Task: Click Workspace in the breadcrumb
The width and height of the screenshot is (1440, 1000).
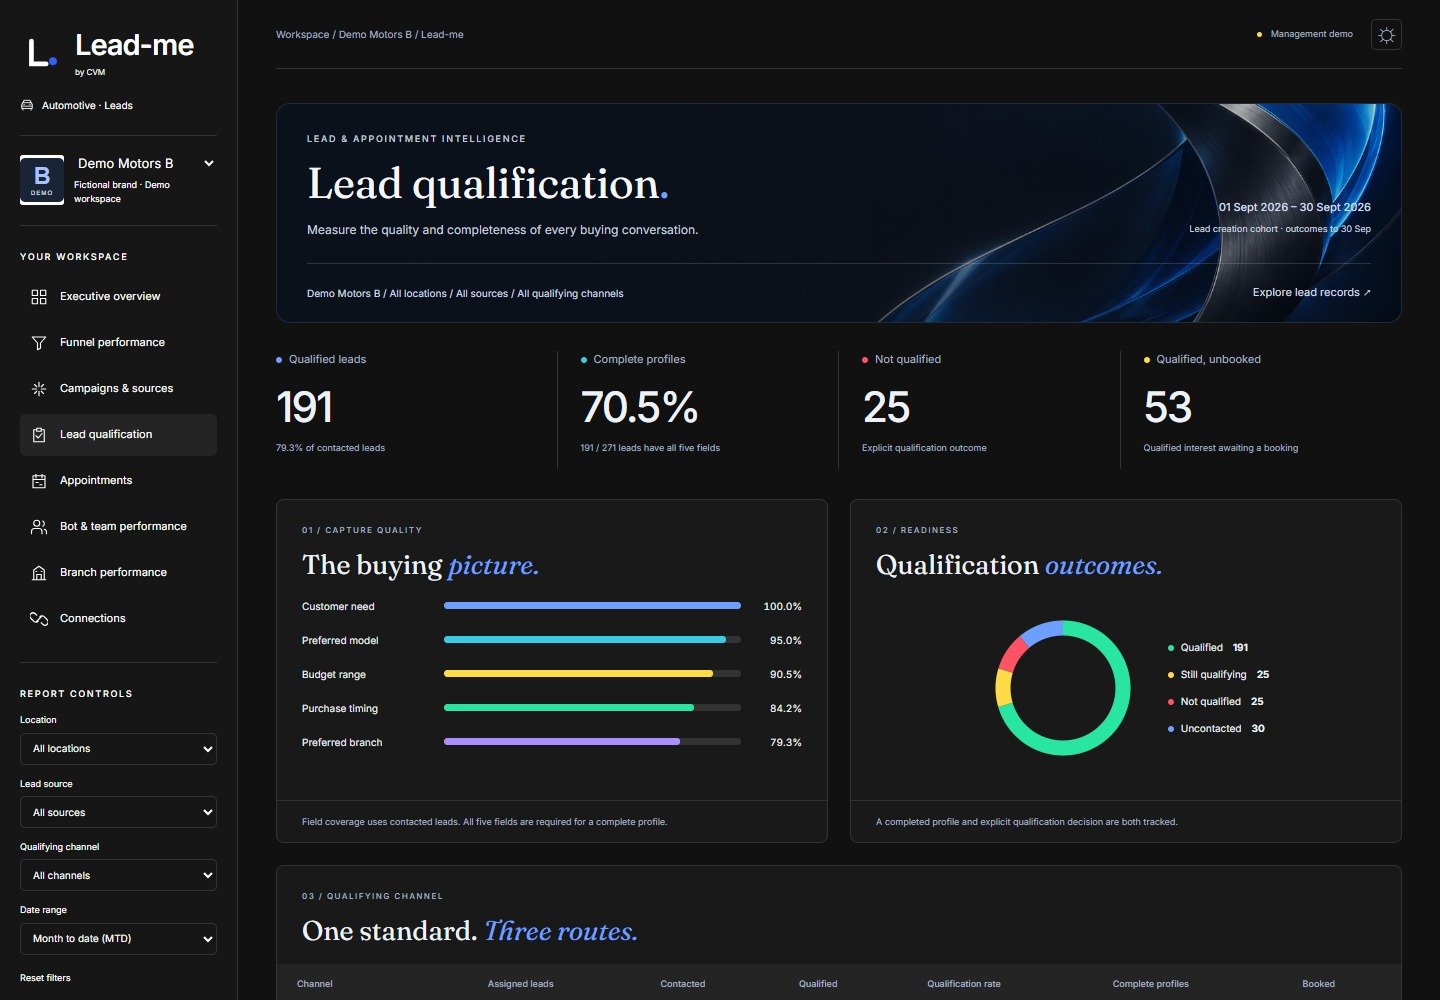Action: click(302, 35)
